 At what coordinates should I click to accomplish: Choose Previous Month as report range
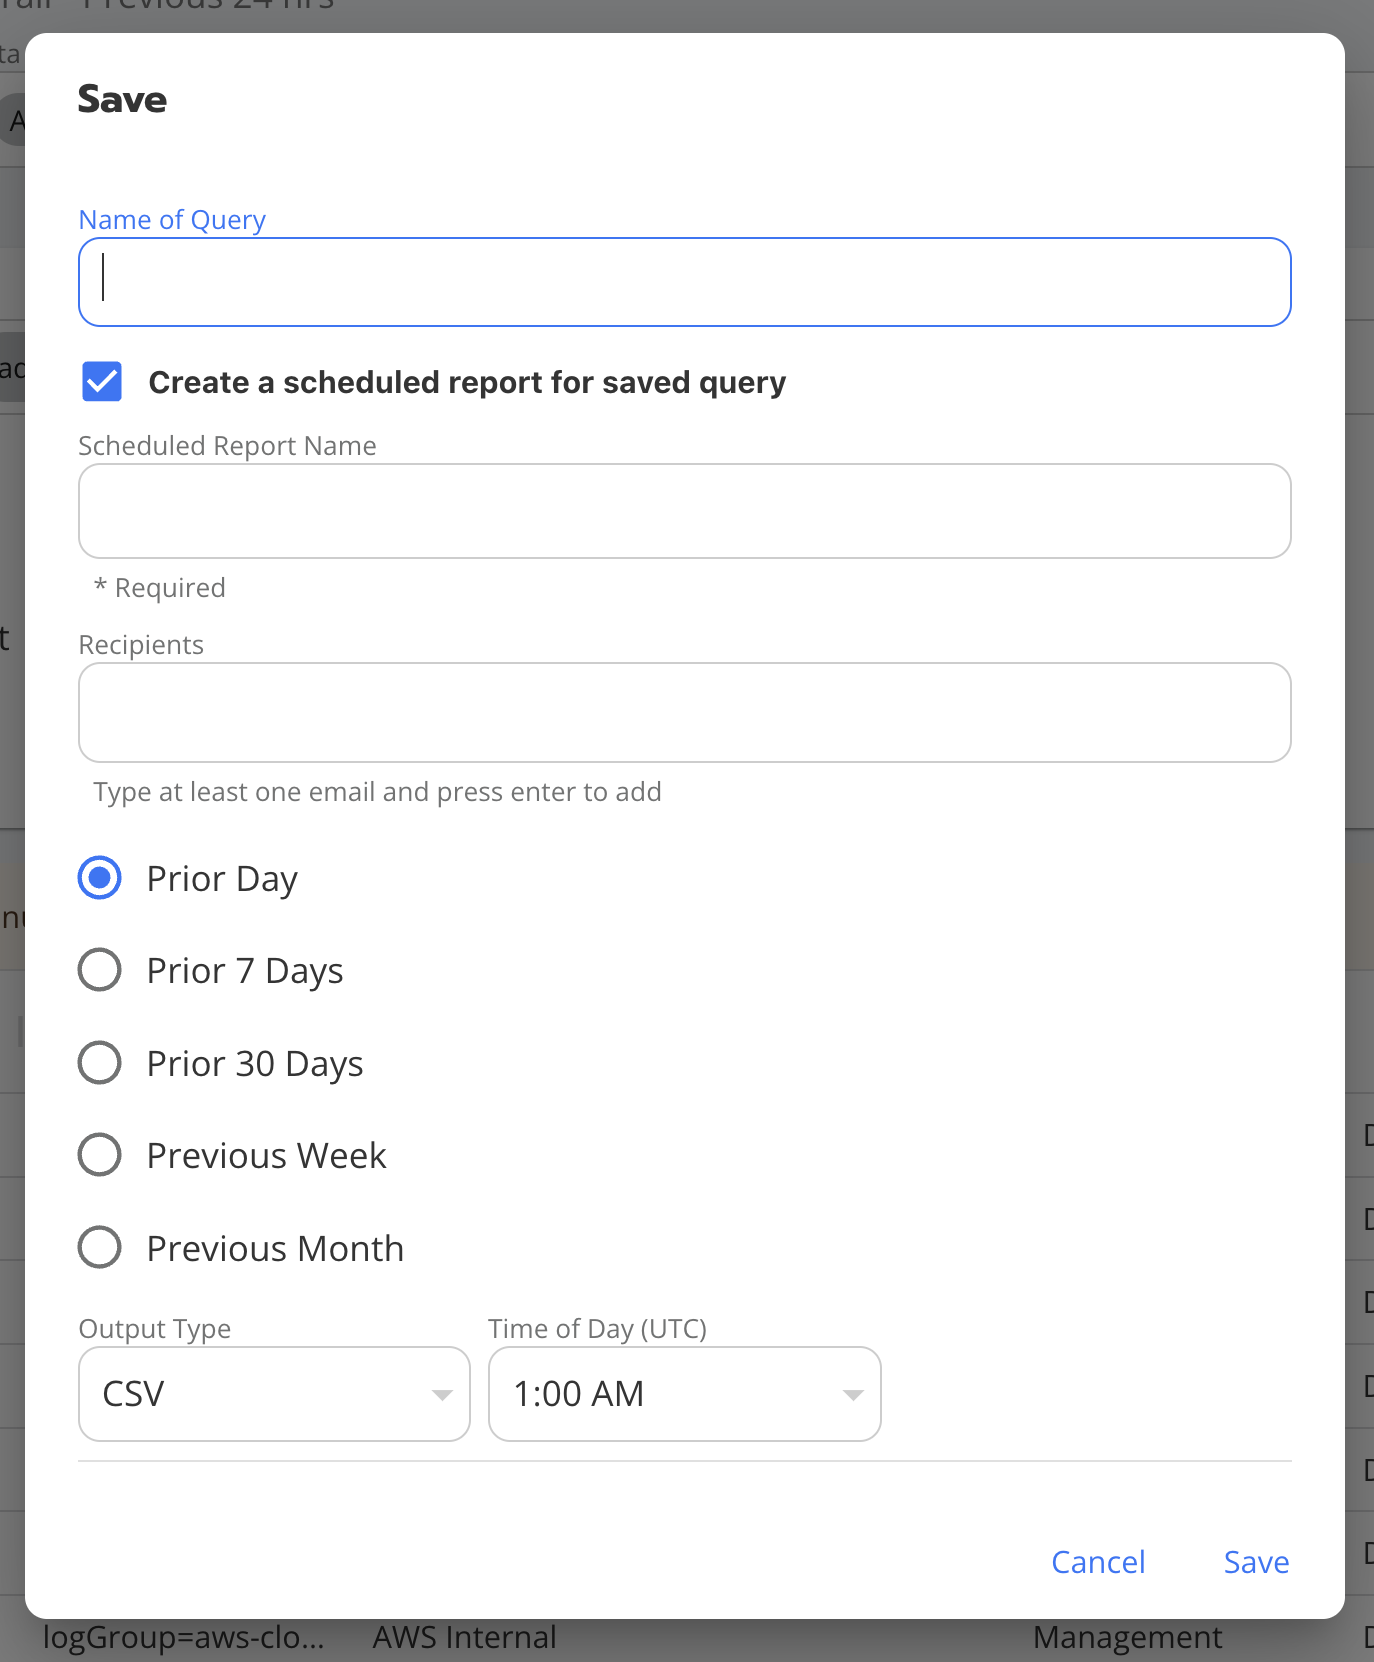click(100, 1248)
